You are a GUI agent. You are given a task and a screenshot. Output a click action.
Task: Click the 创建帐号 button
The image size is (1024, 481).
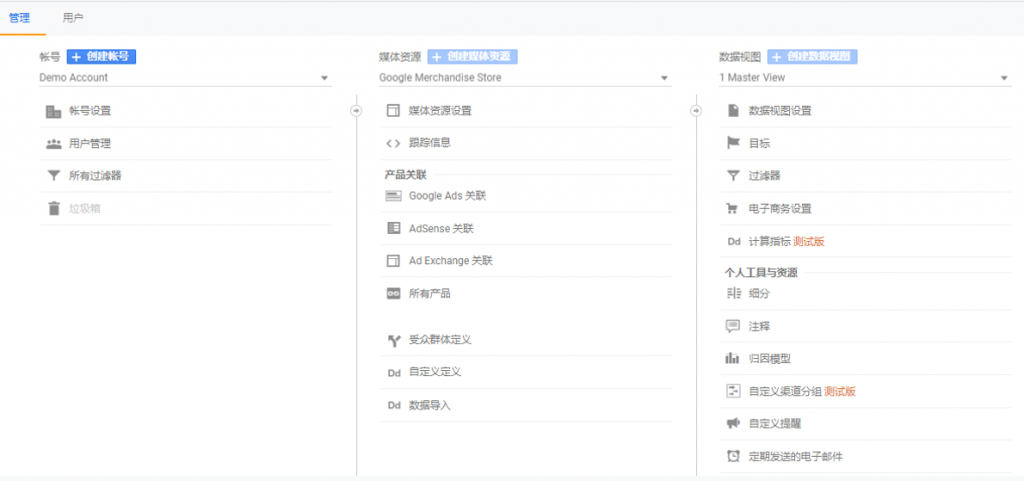point(101,57)
